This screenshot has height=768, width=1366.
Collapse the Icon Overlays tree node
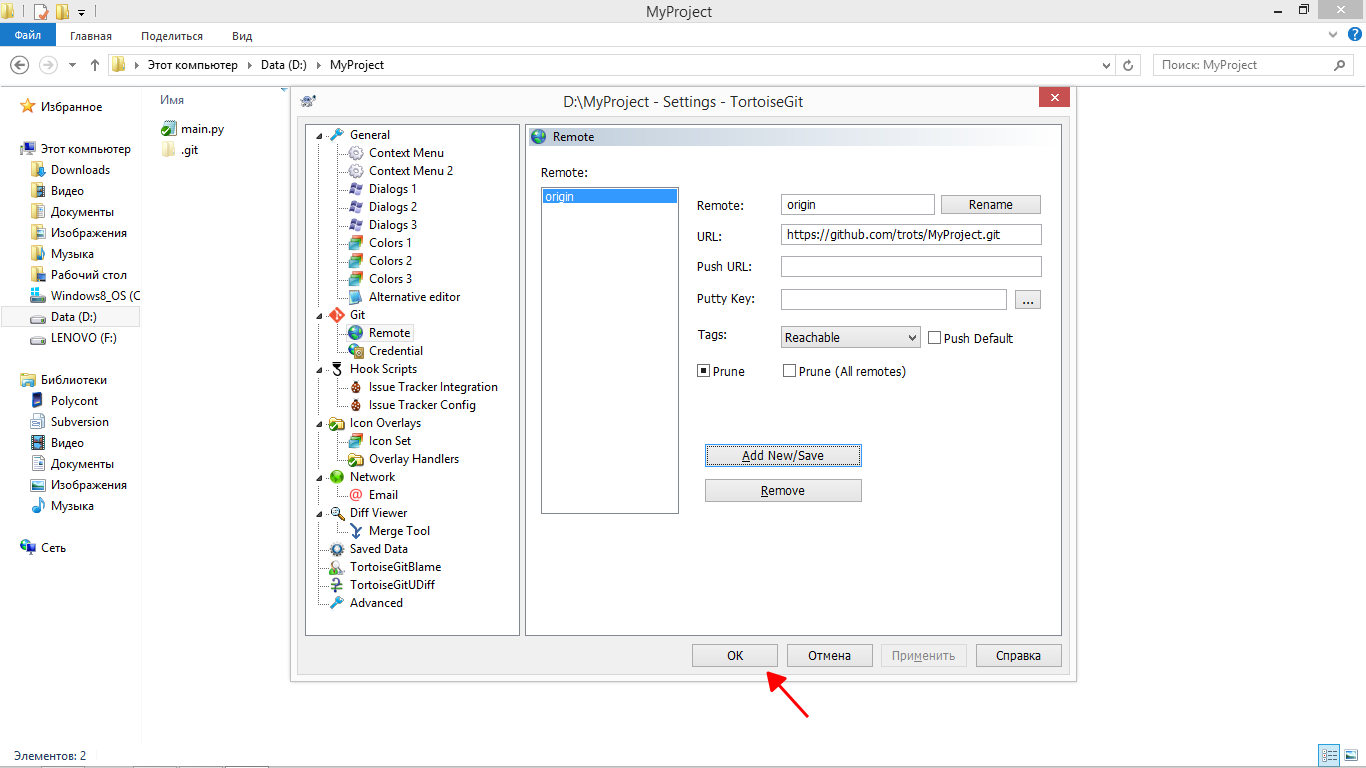click(320, 424)
